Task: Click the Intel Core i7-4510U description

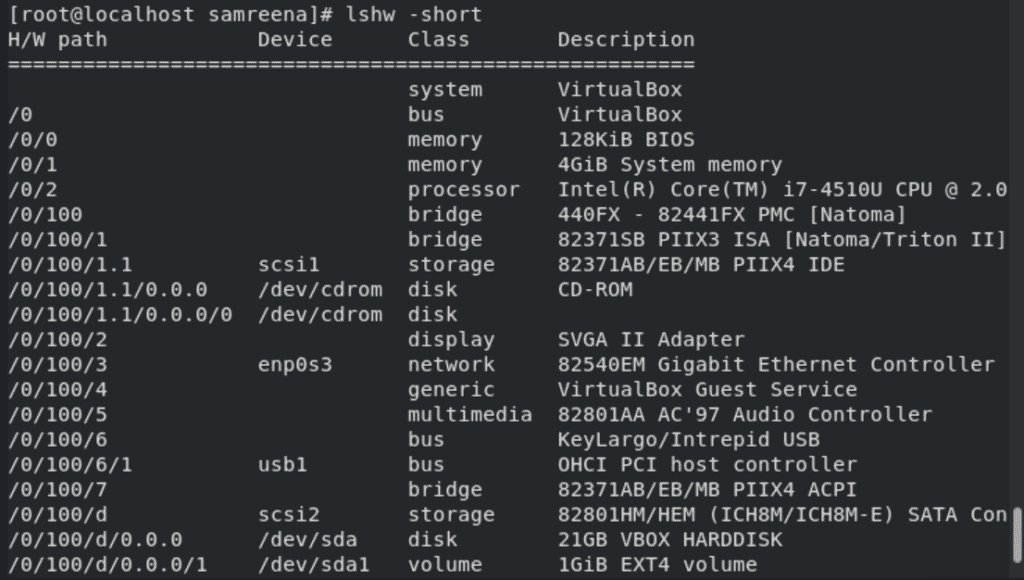Action: (x=781, y=190)
